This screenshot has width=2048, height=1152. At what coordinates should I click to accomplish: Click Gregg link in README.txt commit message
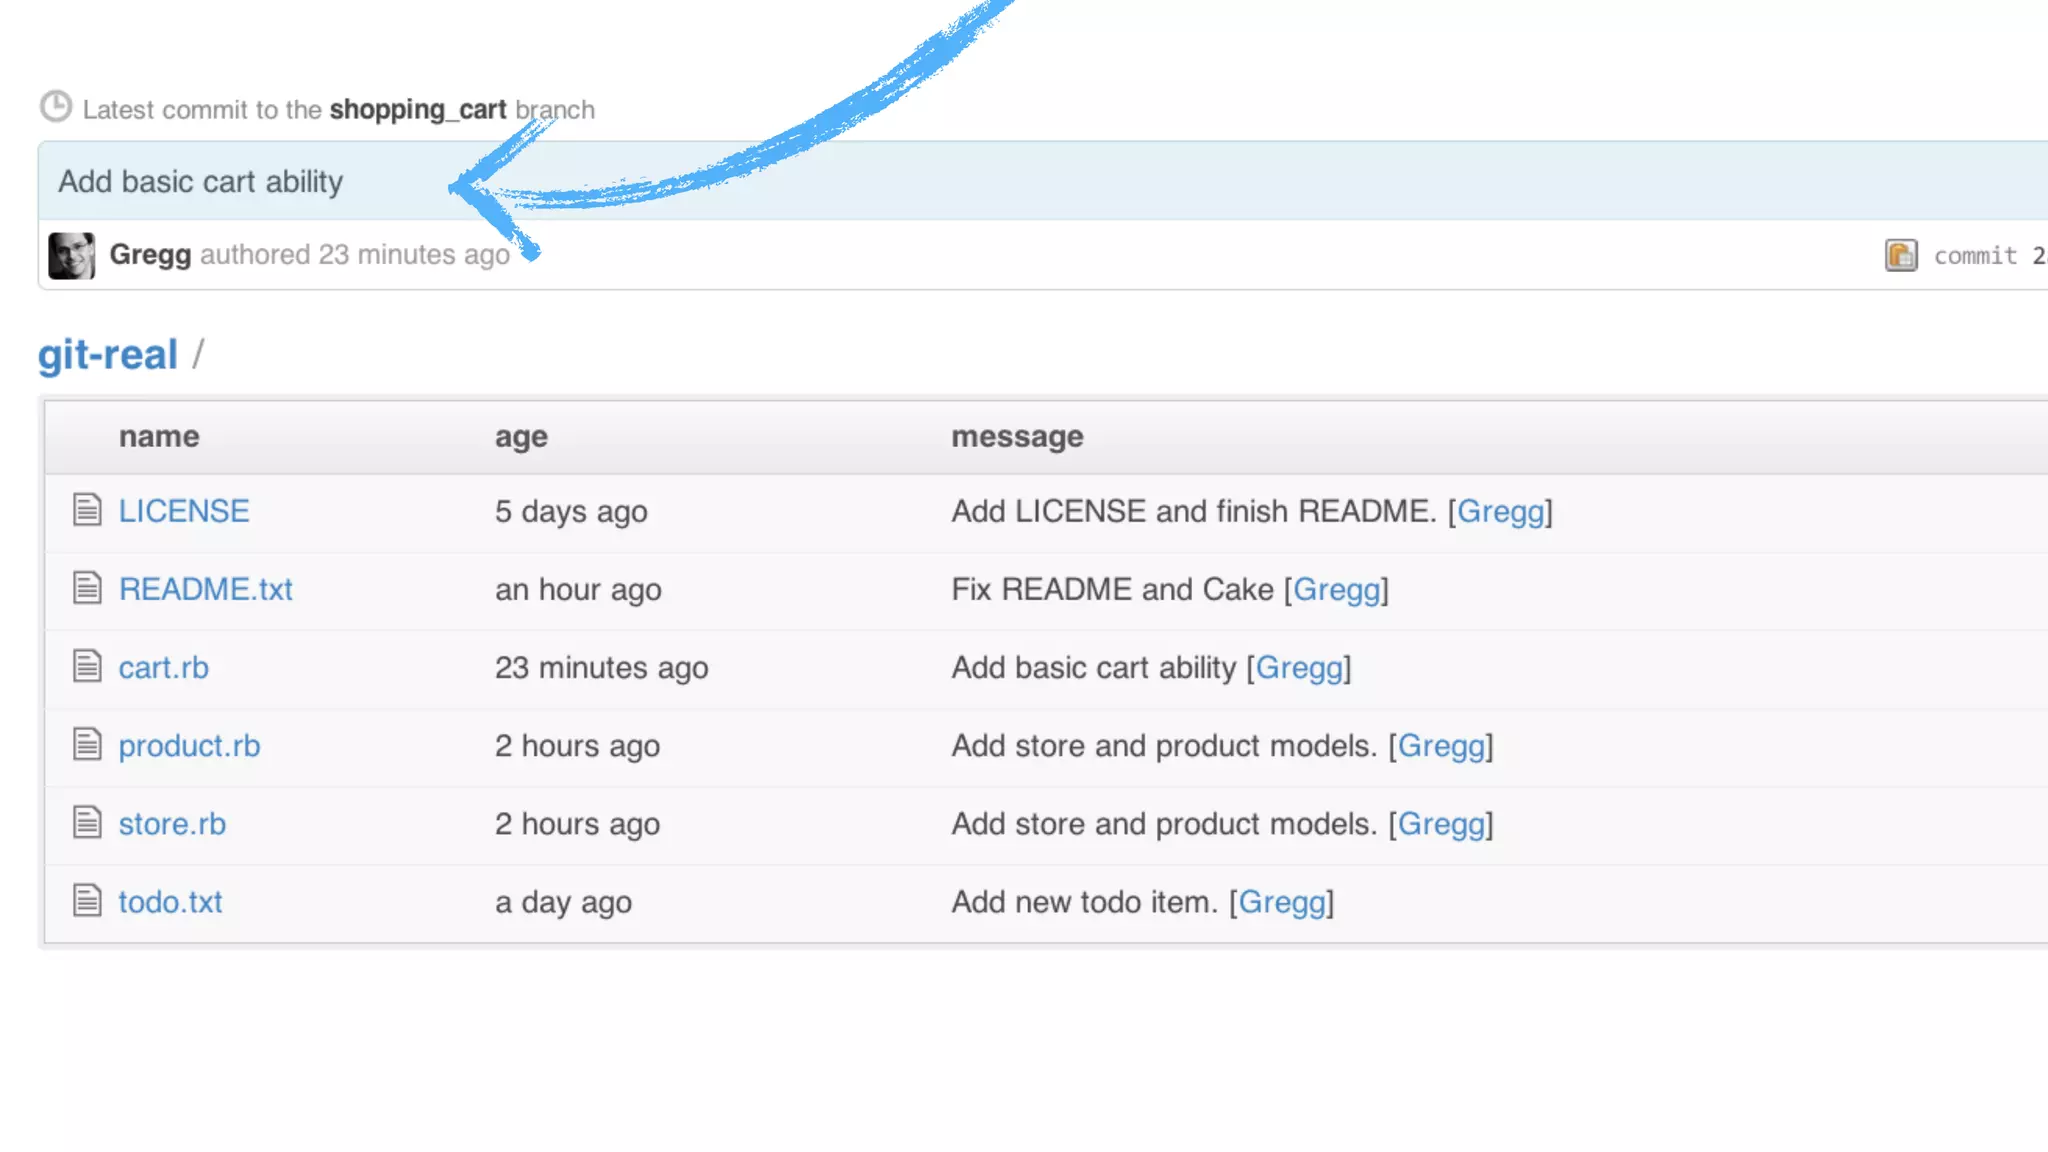[1336, 589]
